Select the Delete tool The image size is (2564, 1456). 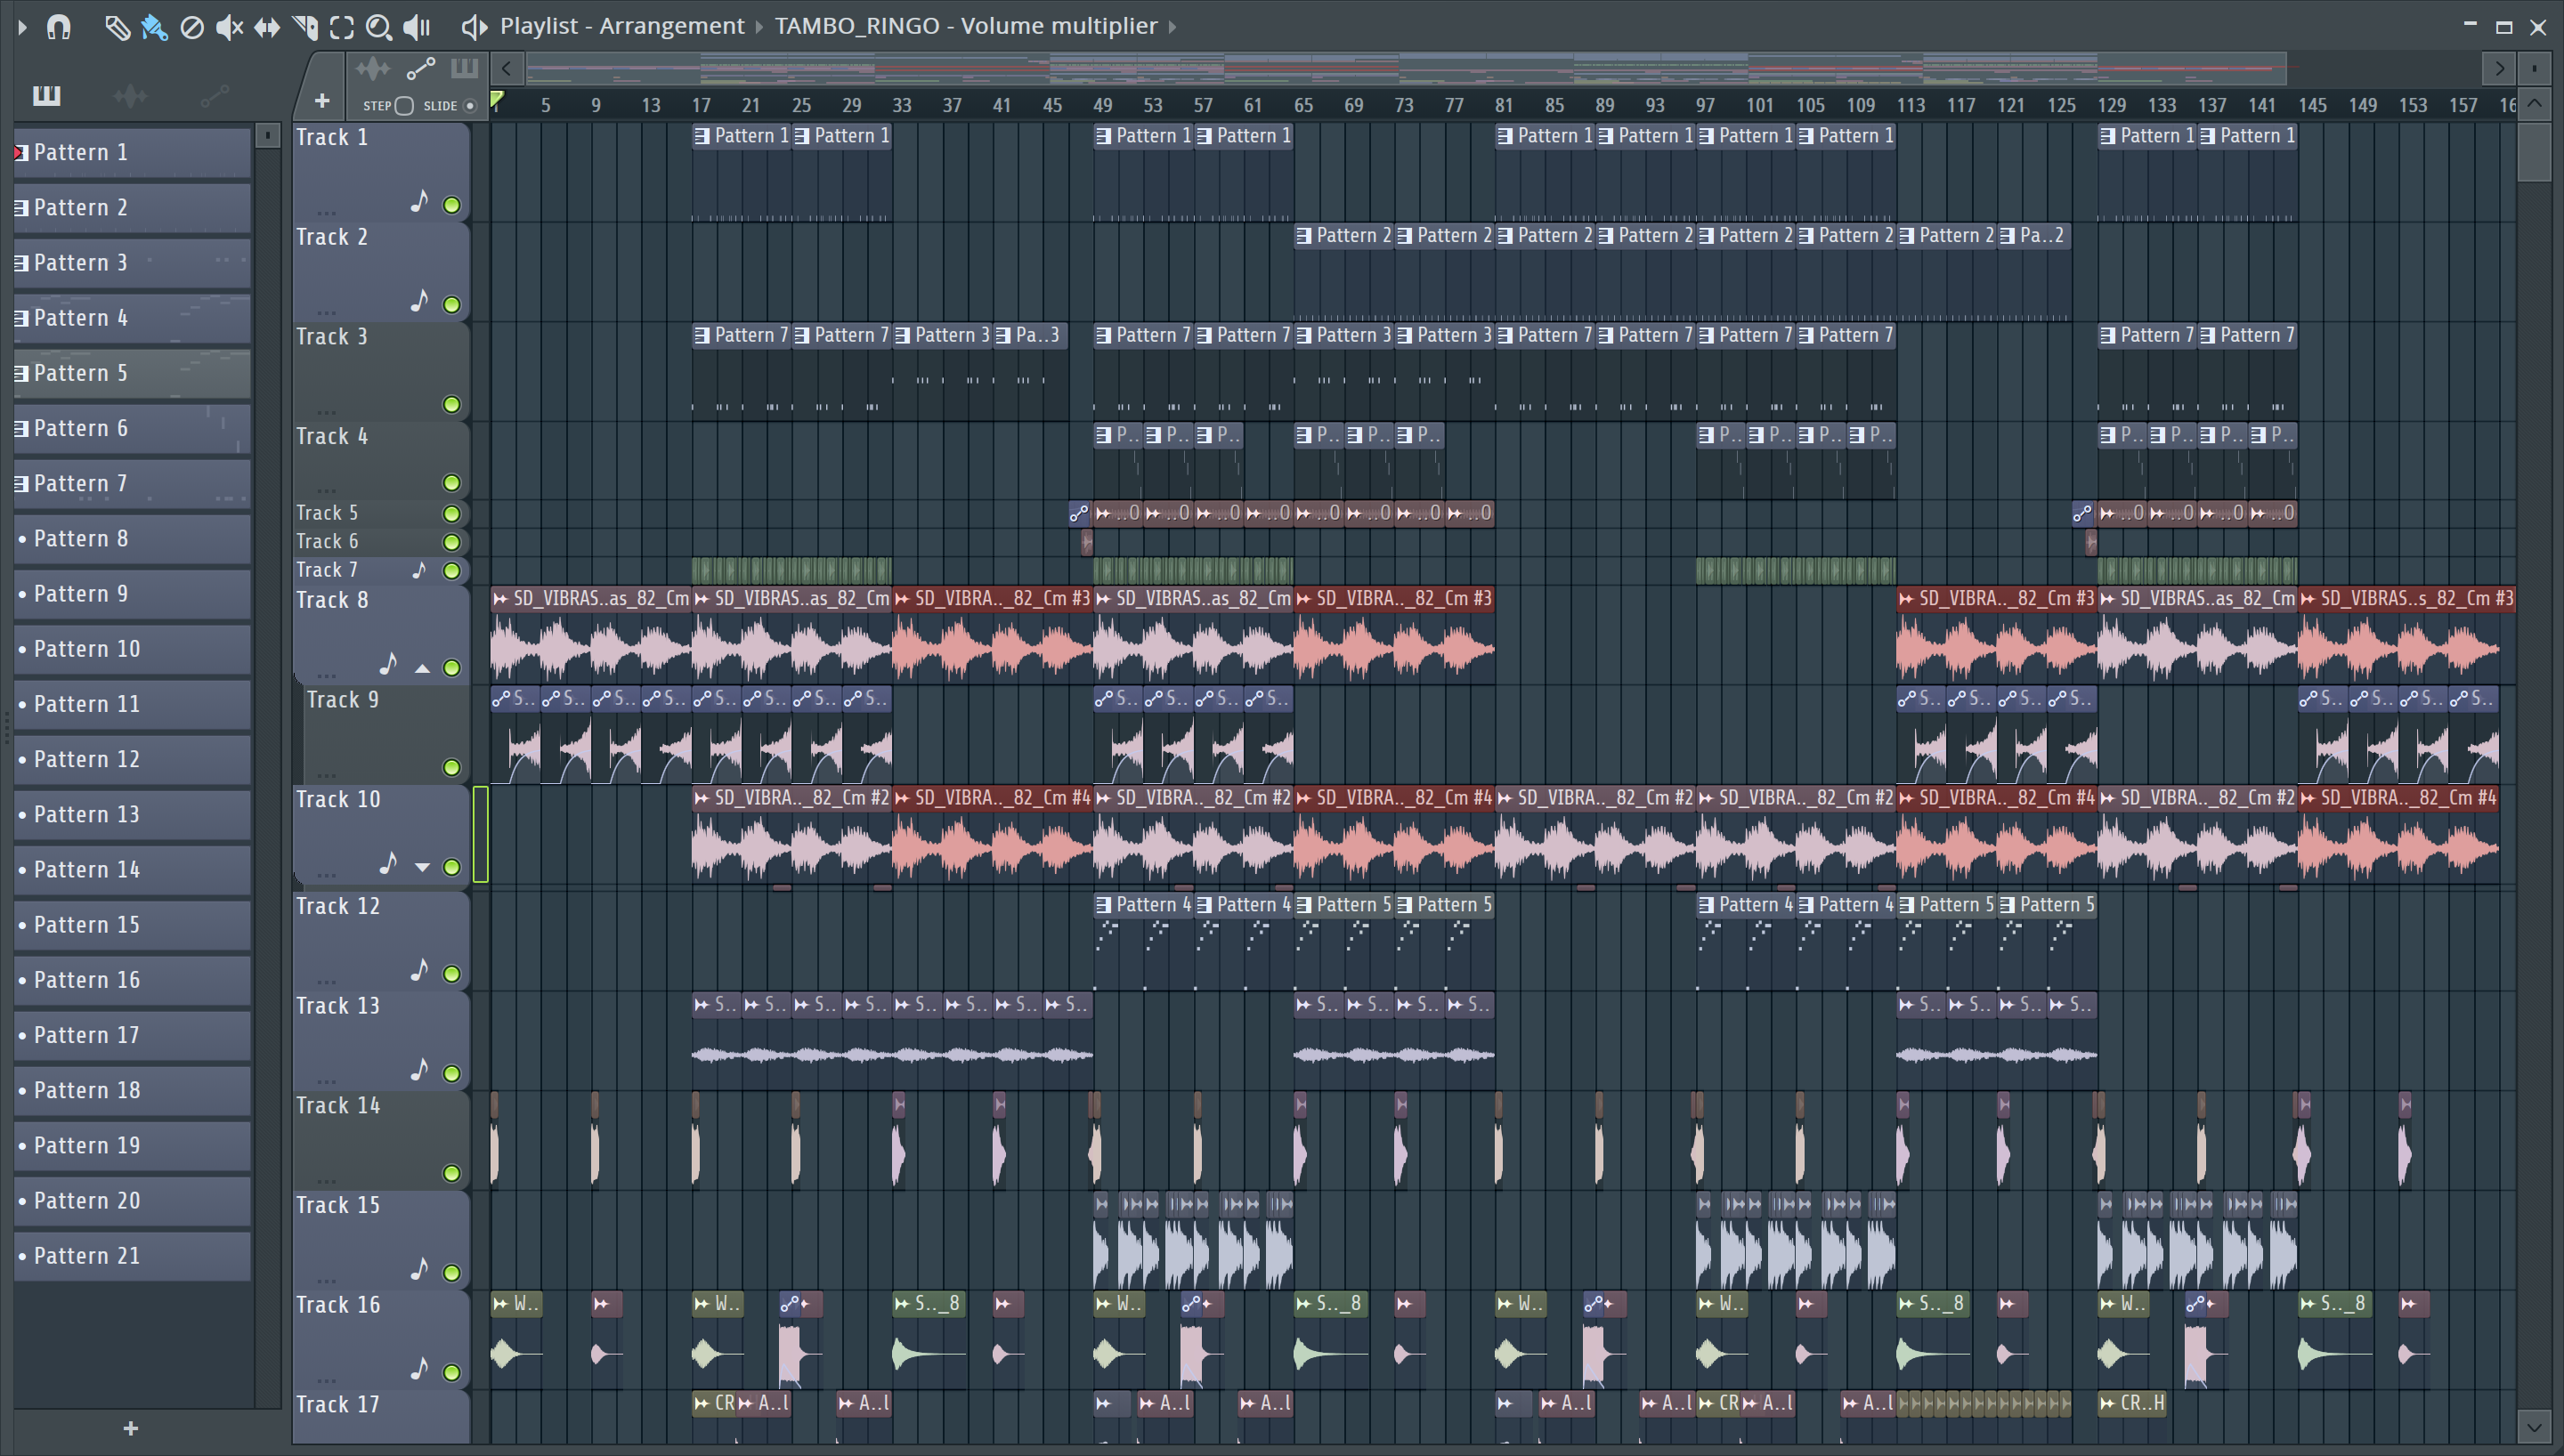point(192,27)
